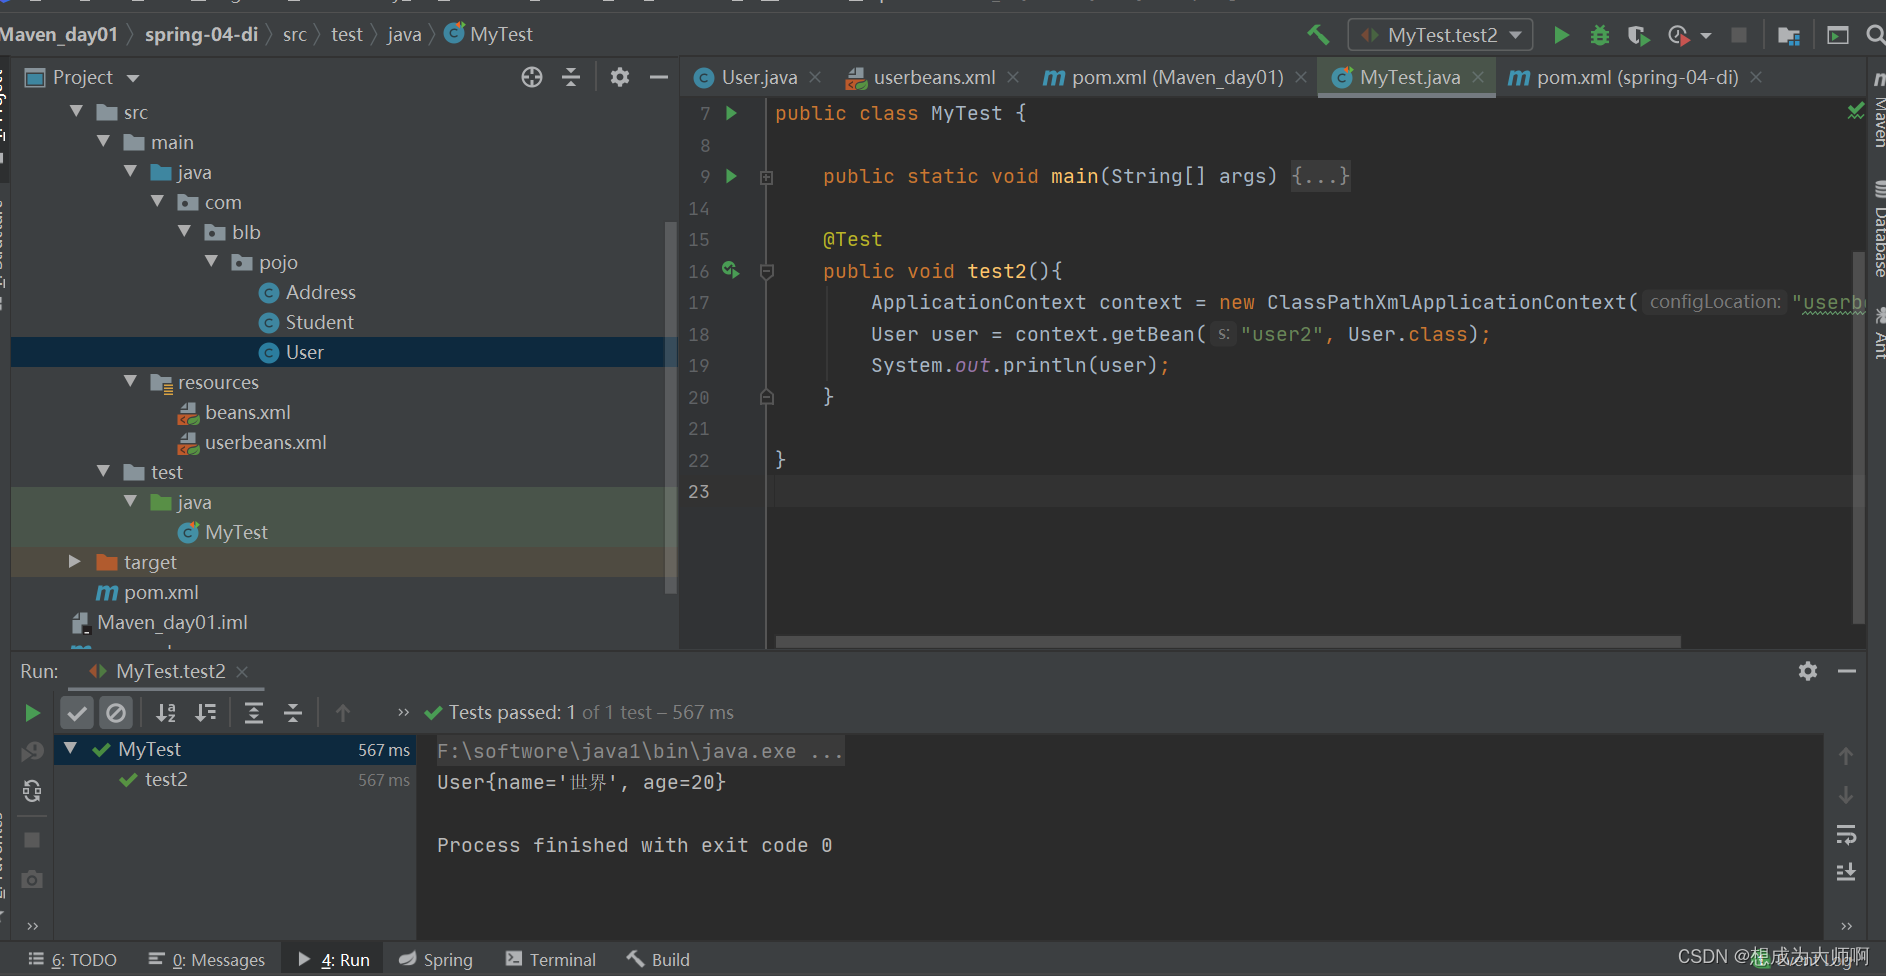Run with Coverage shield icon
The height and width of the screenshot is (976, 1886).
(1638, 35)
